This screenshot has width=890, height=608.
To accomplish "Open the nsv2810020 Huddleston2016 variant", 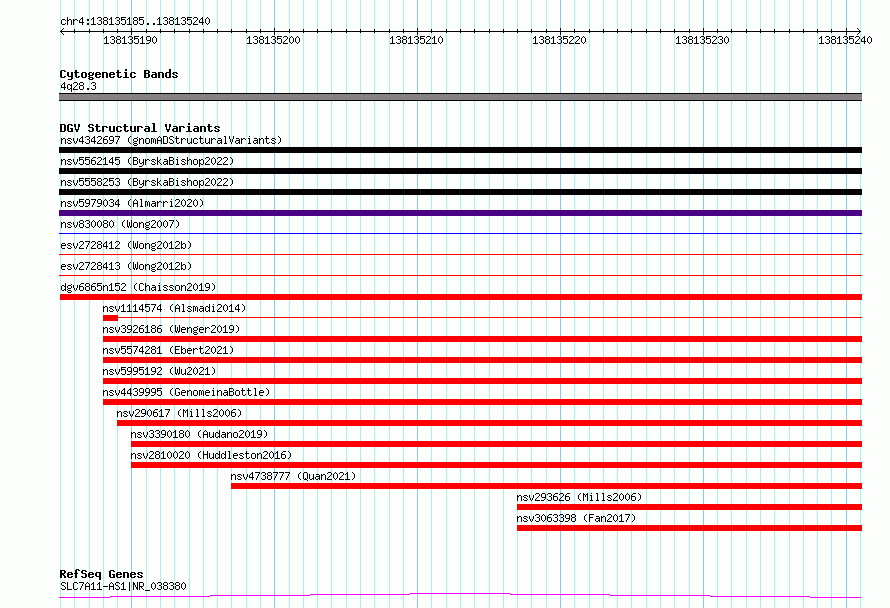I will 211,455.
